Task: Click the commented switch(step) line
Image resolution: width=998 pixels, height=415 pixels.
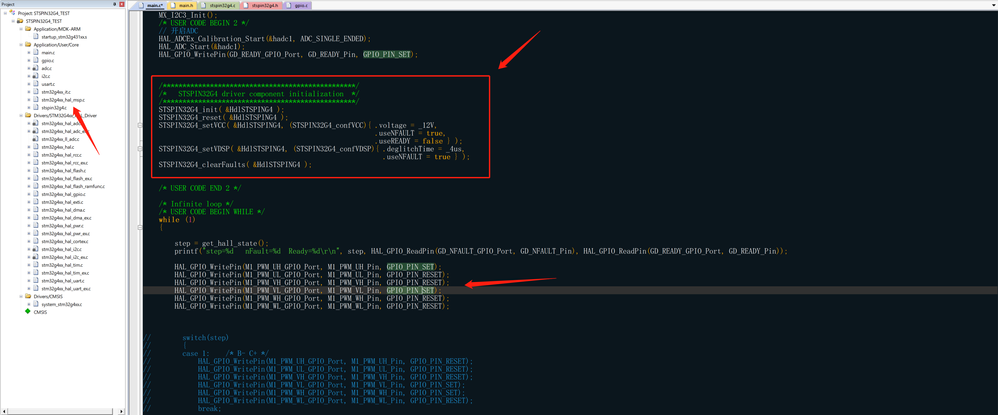Action: click(205, 337)
